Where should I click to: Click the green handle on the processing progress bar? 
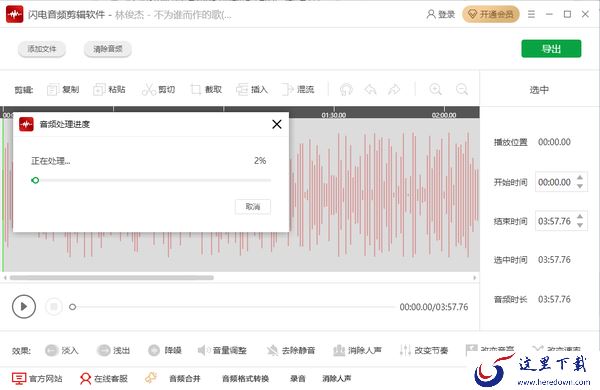(x=35, y=180)
